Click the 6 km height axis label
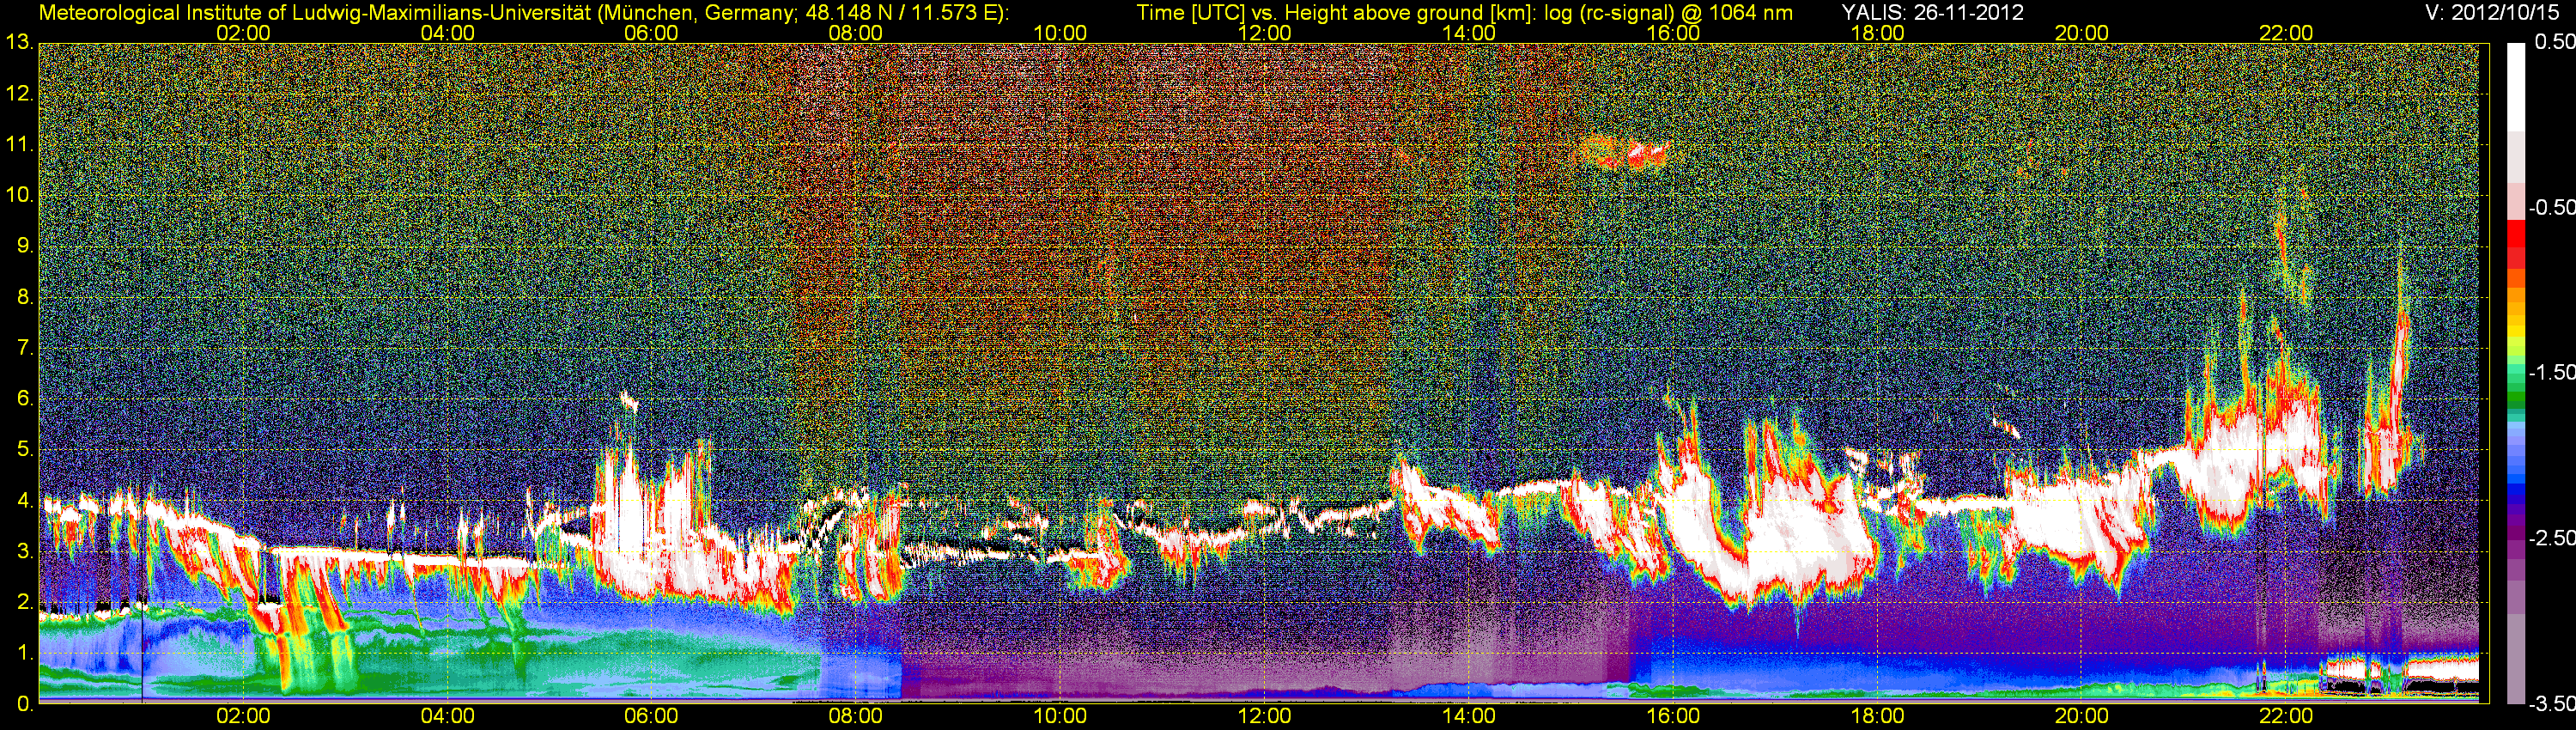This screenshot has height=730, width=2576. 24,399
